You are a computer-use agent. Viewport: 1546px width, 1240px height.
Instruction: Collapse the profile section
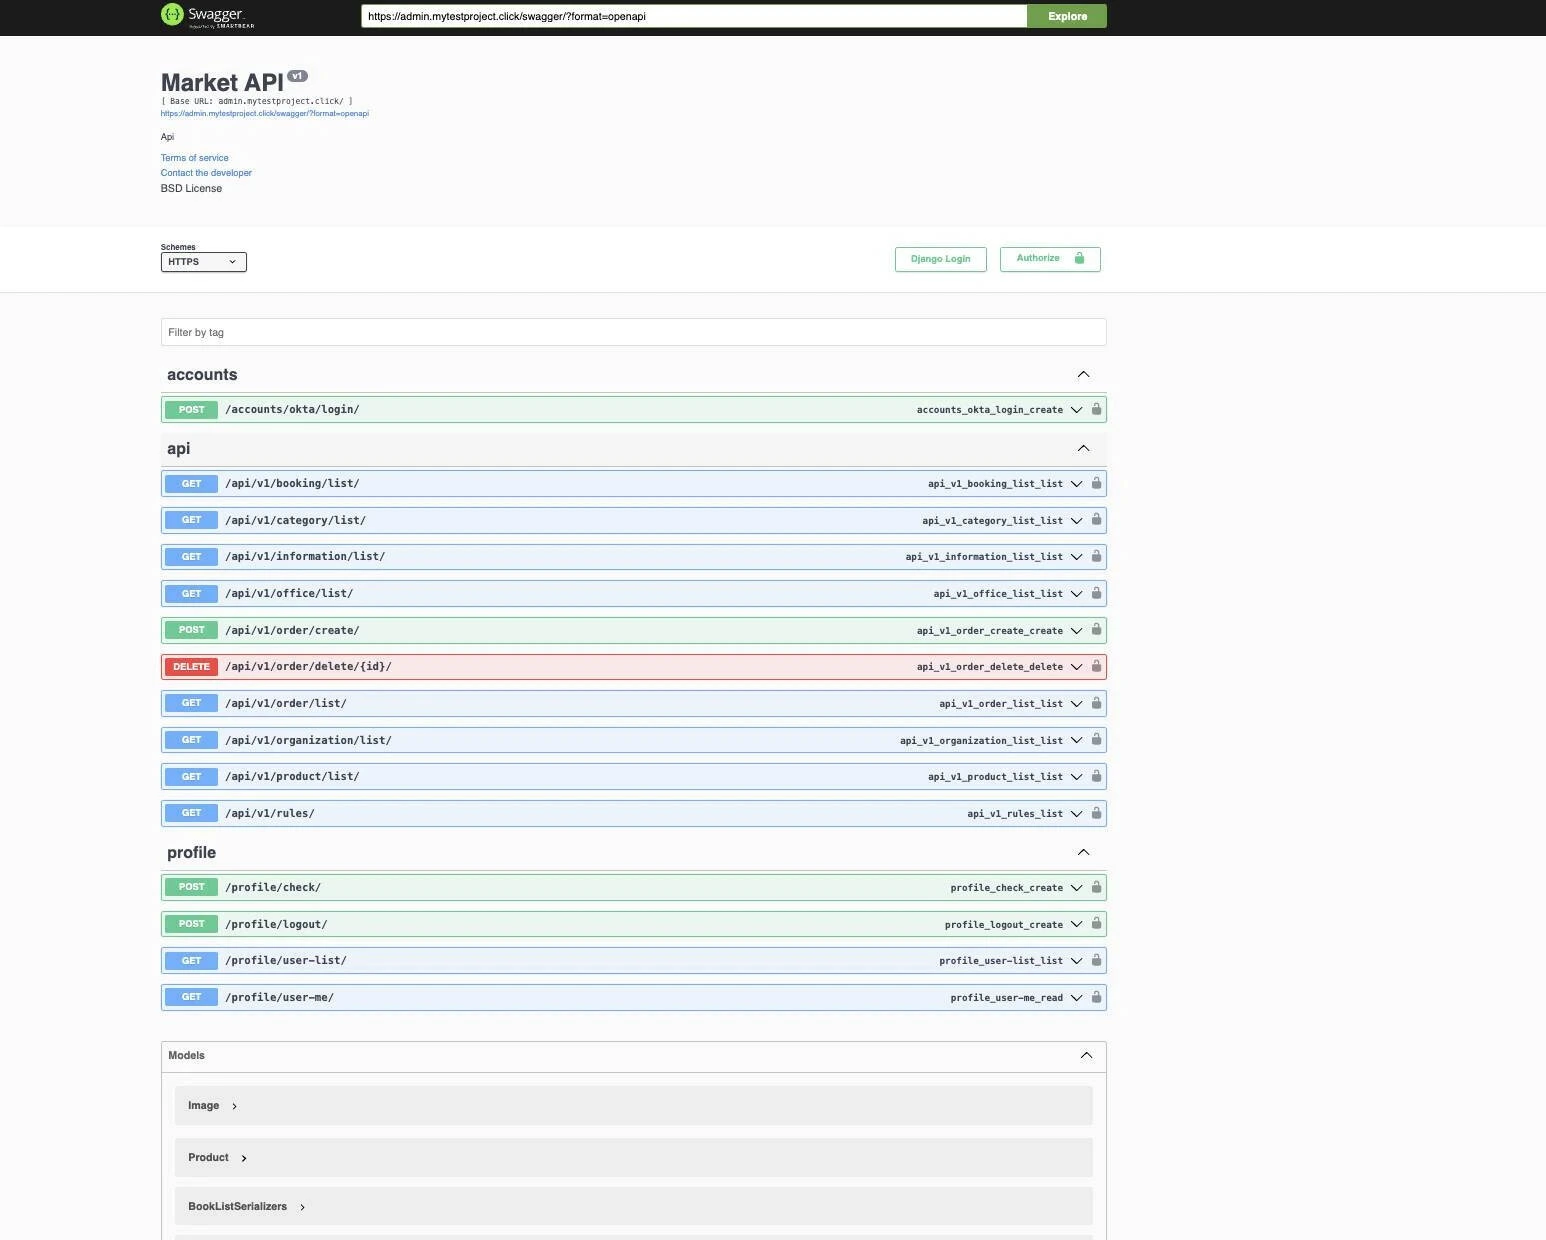(1083, 852)
